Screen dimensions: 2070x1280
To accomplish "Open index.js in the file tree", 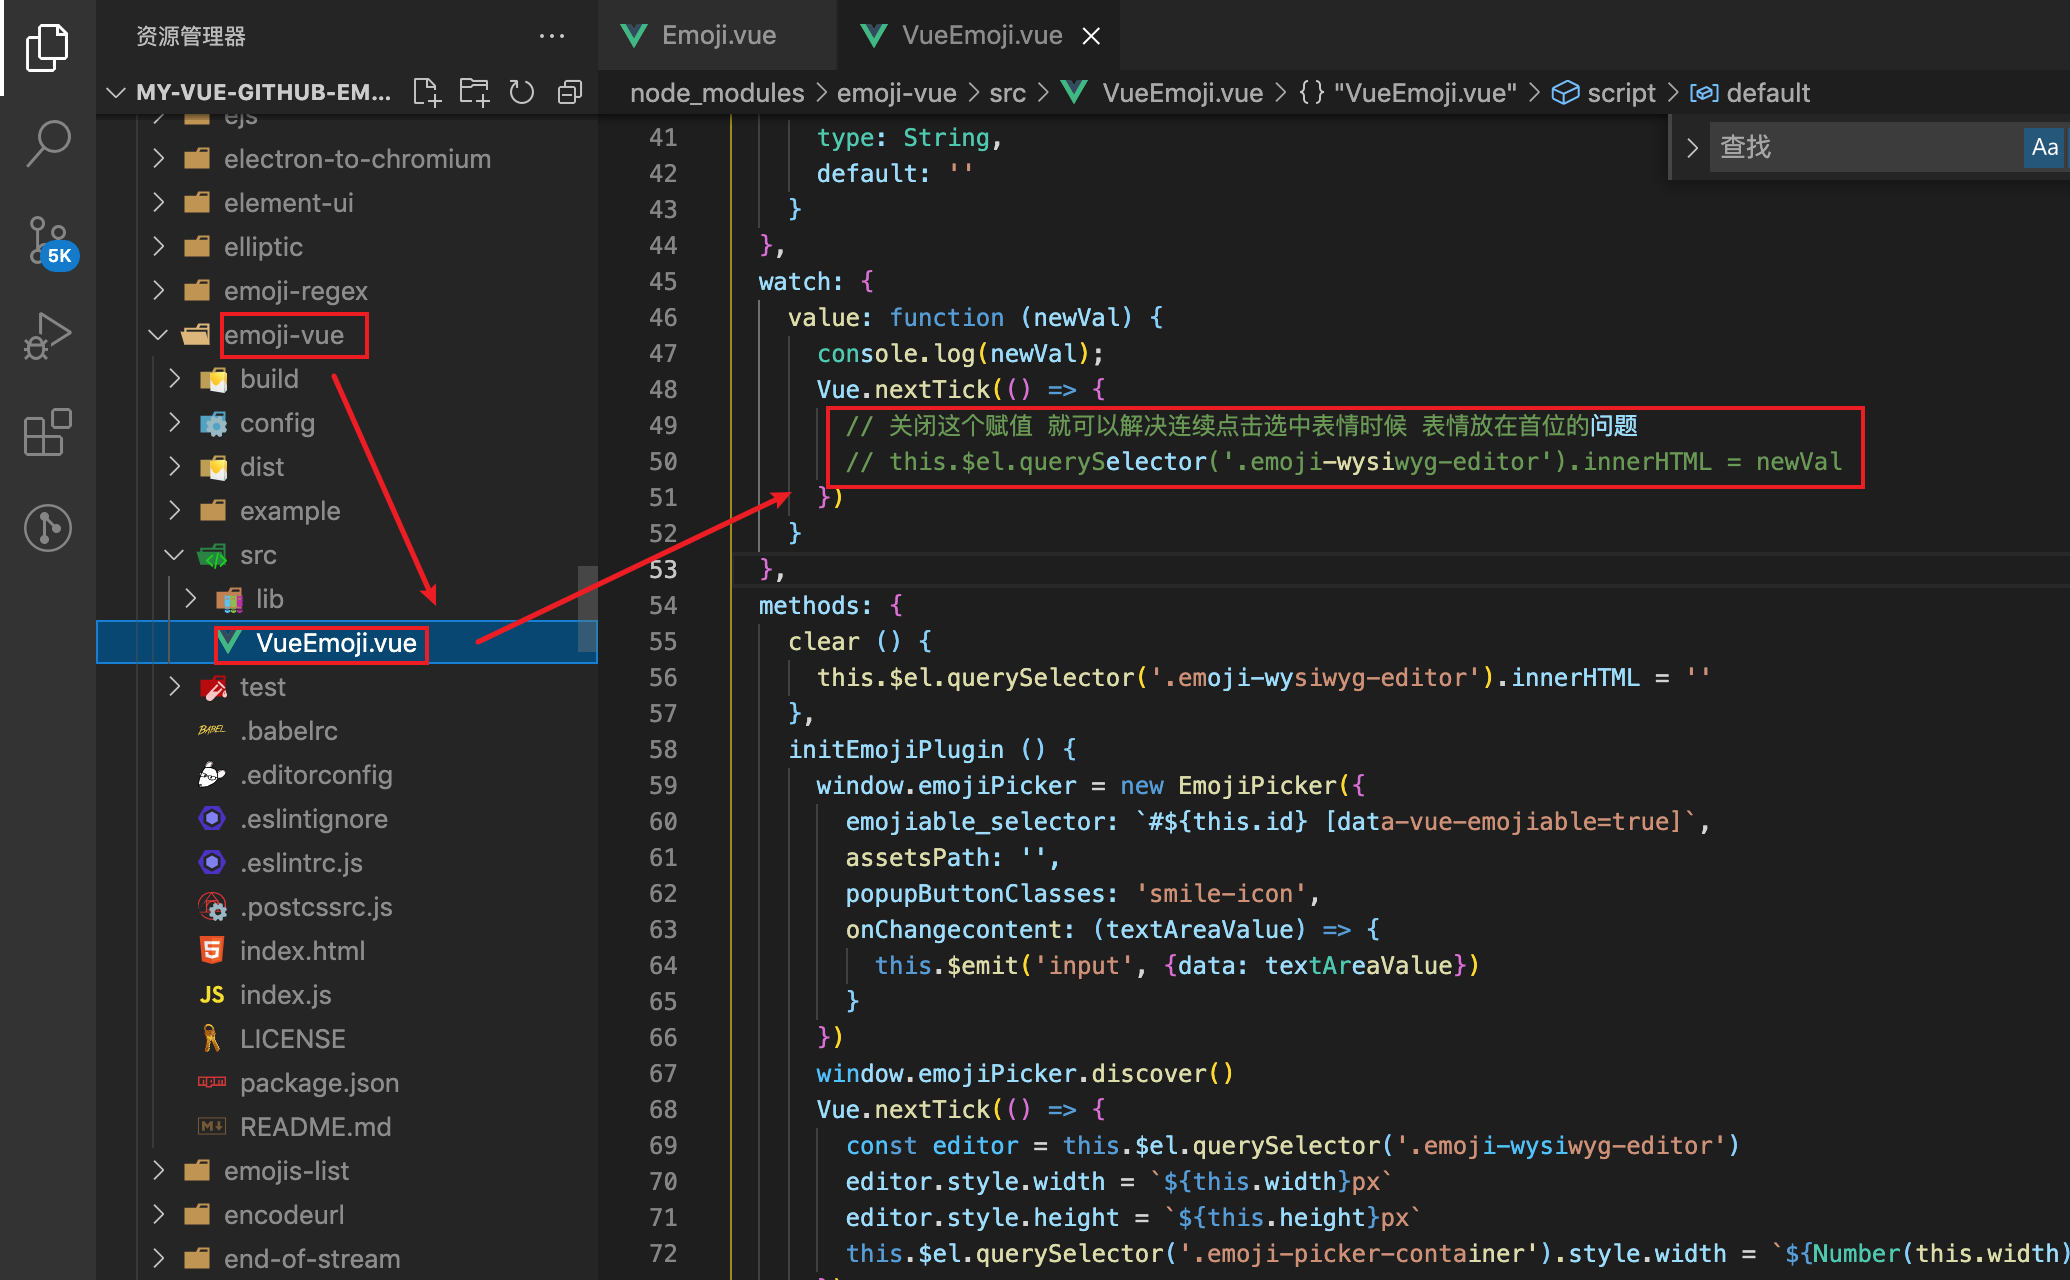I will [x=347, y=995].
